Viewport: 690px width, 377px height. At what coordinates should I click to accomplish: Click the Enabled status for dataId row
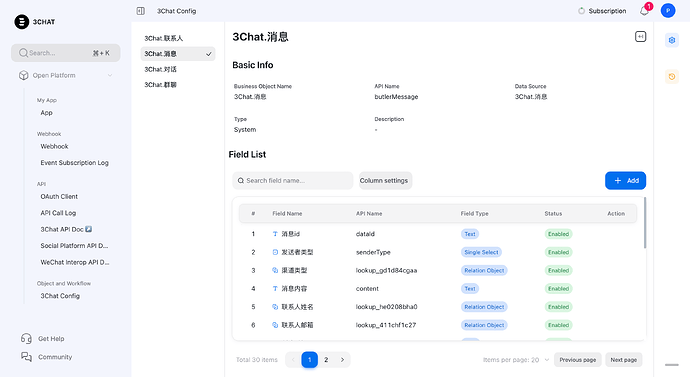558,234
